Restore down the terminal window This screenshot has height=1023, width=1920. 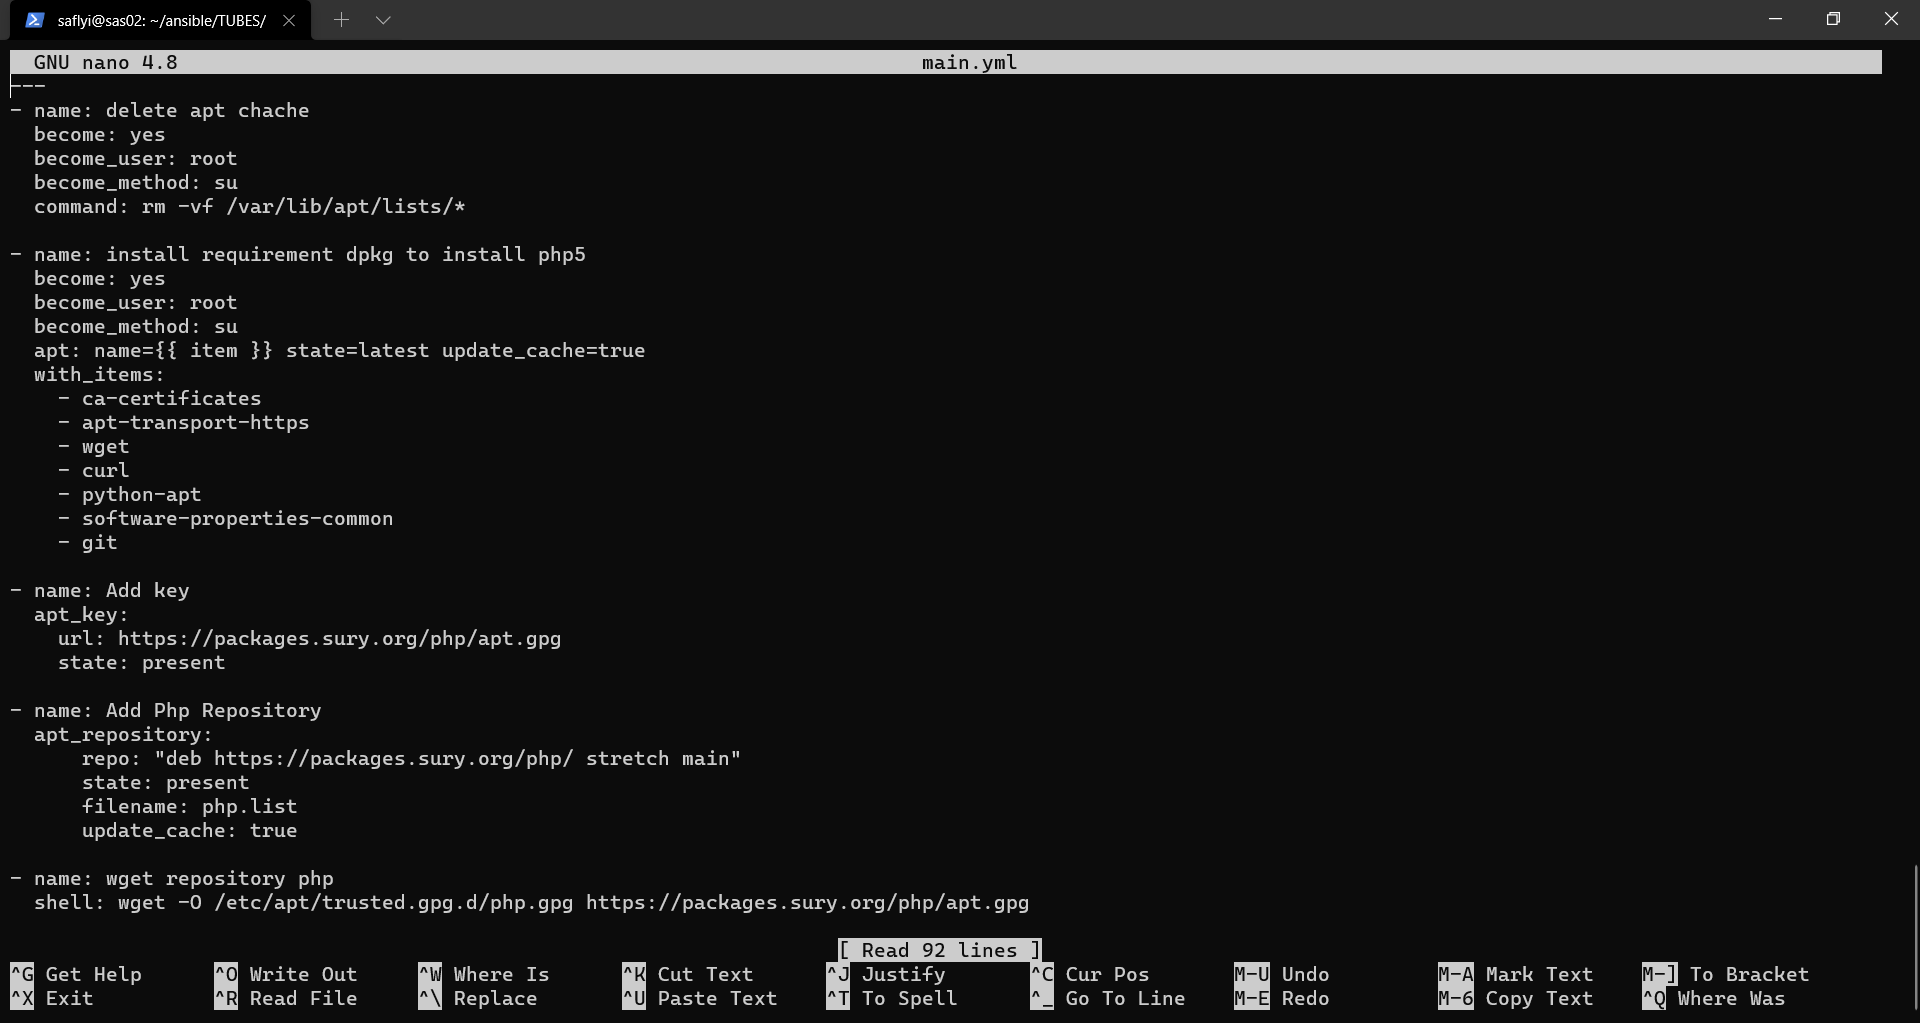point(1833,19)
